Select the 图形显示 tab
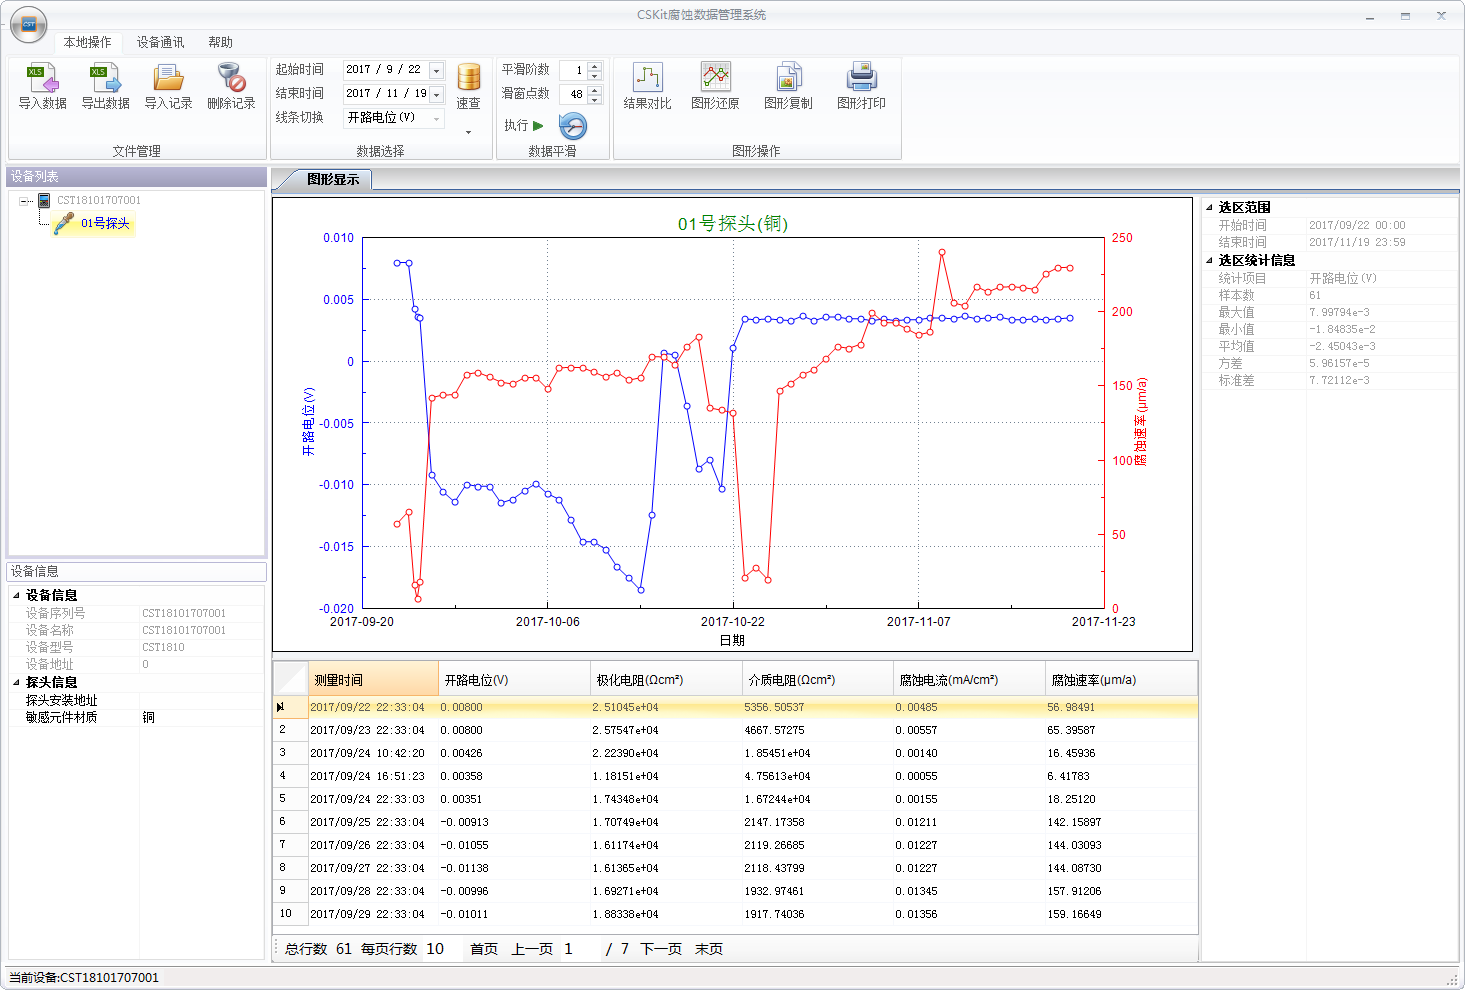The height and width of the screenshot is (990, 1465). pos(333,179)
